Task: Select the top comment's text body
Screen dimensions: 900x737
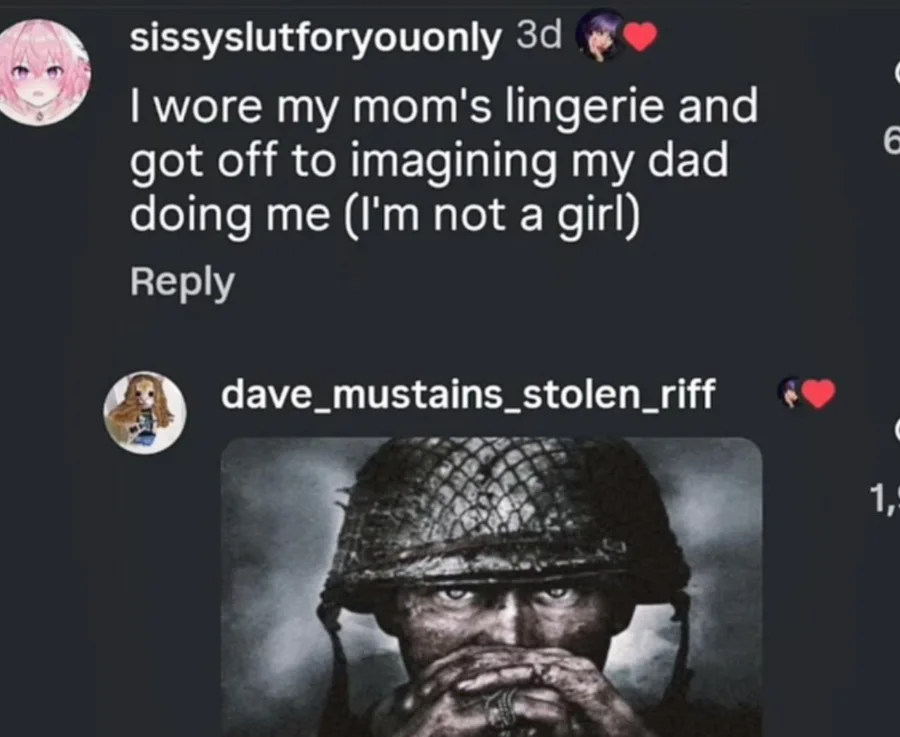Action: pyautogui.click(x=440, y=160)
